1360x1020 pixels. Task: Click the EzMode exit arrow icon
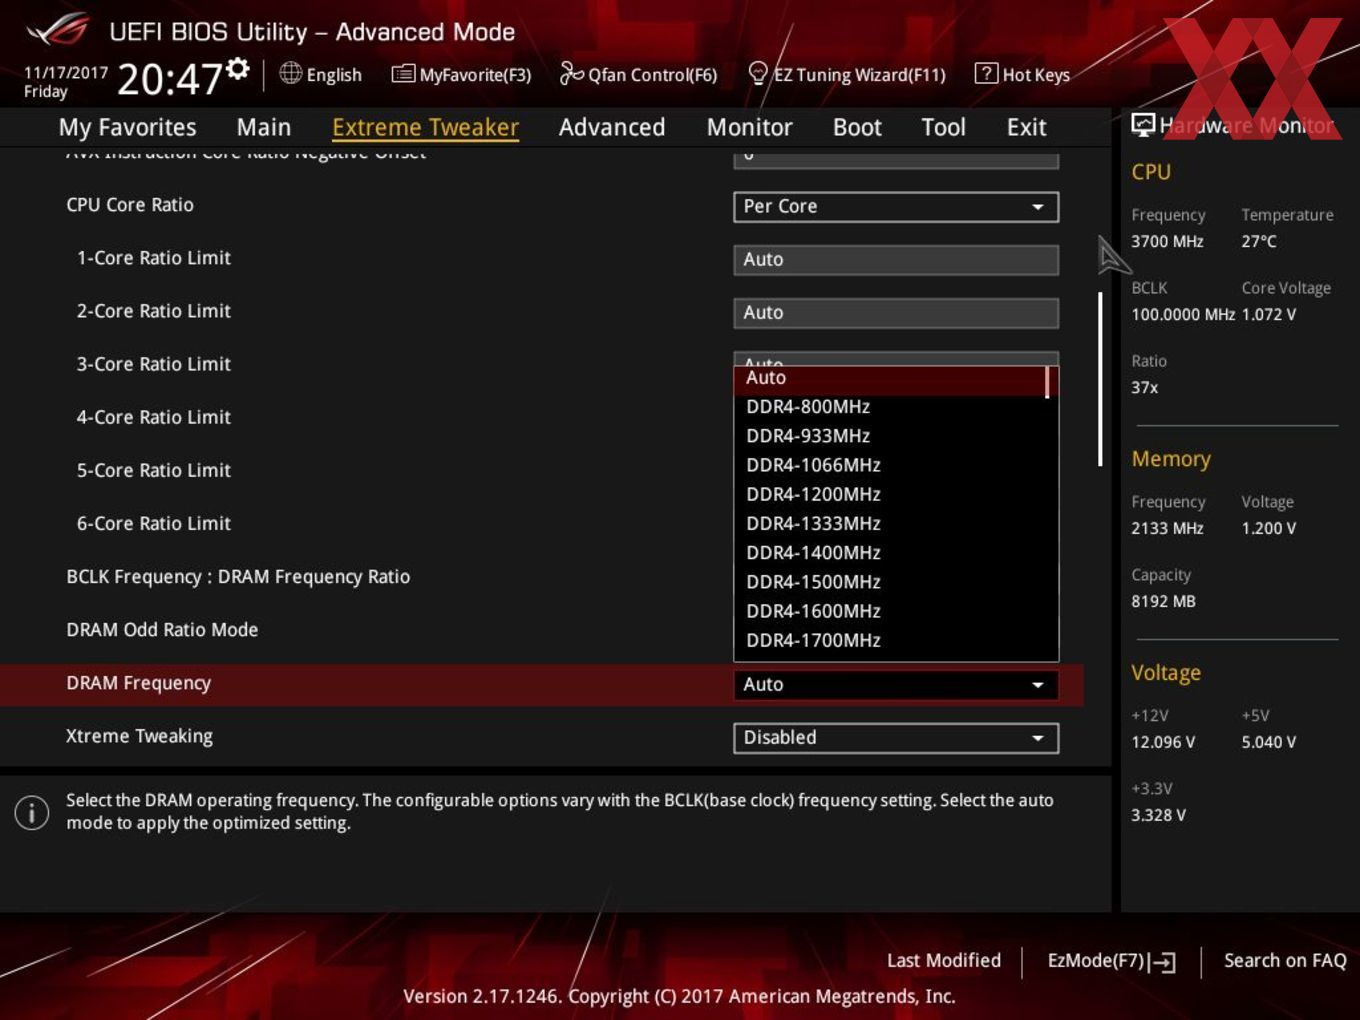click(1162, 962)
